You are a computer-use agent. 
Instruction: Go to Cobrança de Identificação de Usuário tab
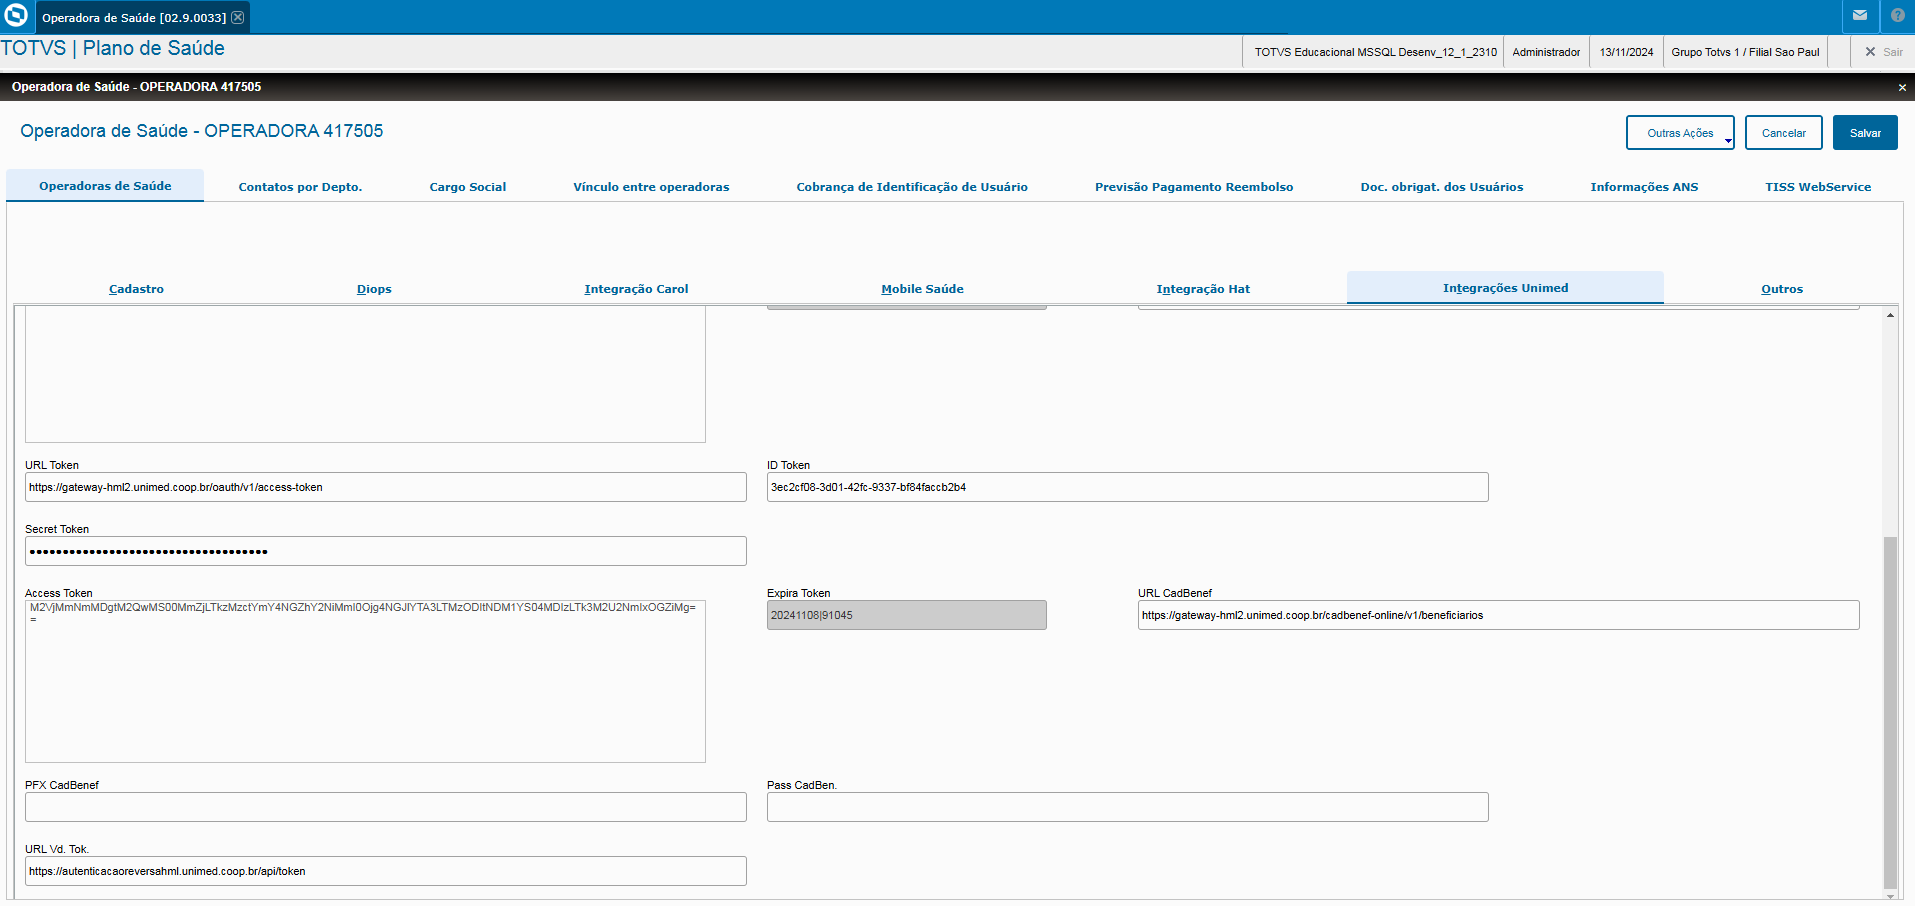click(x=912, y=187)
